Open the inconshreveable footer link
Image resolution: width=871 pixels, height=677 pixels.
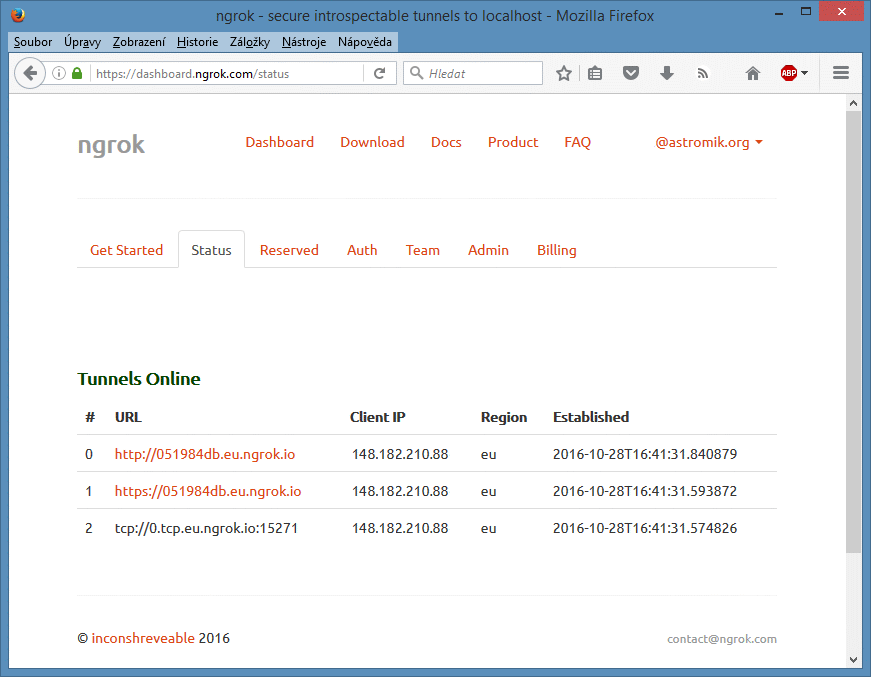click(143, 638)
